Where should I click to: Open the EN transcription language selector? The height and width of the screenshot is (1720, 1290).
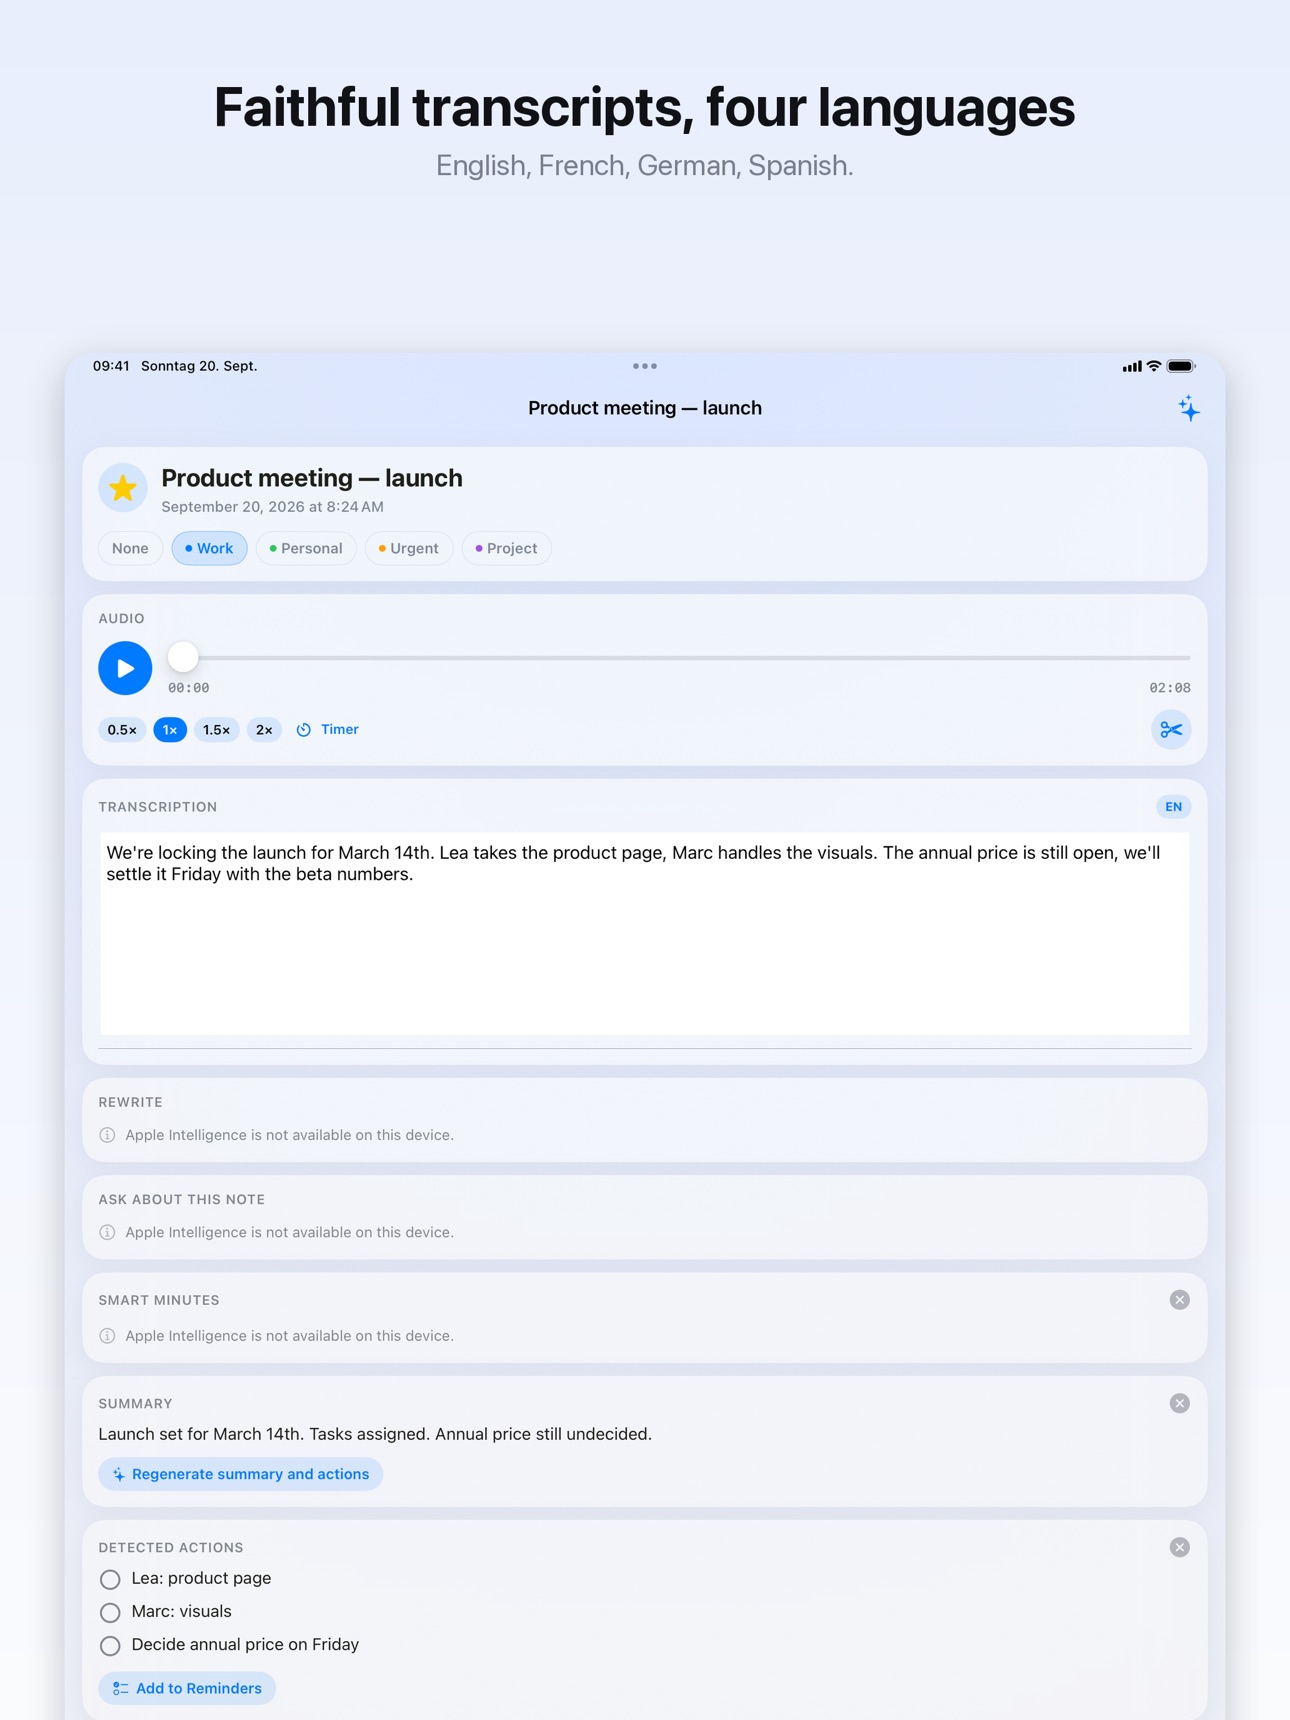(x=1173, y=807)
